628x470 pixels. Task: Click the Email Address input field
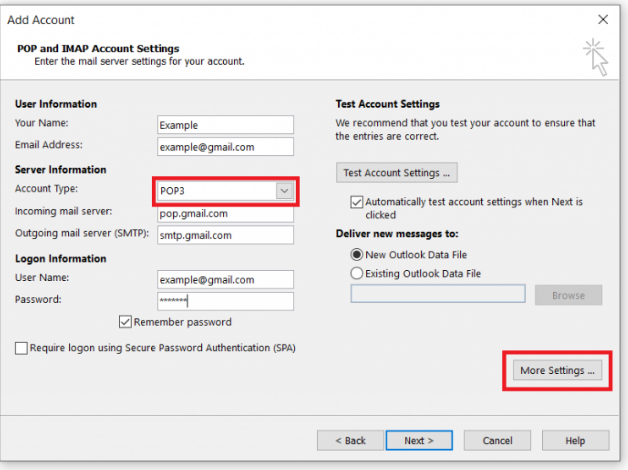(x=225, y=147)
